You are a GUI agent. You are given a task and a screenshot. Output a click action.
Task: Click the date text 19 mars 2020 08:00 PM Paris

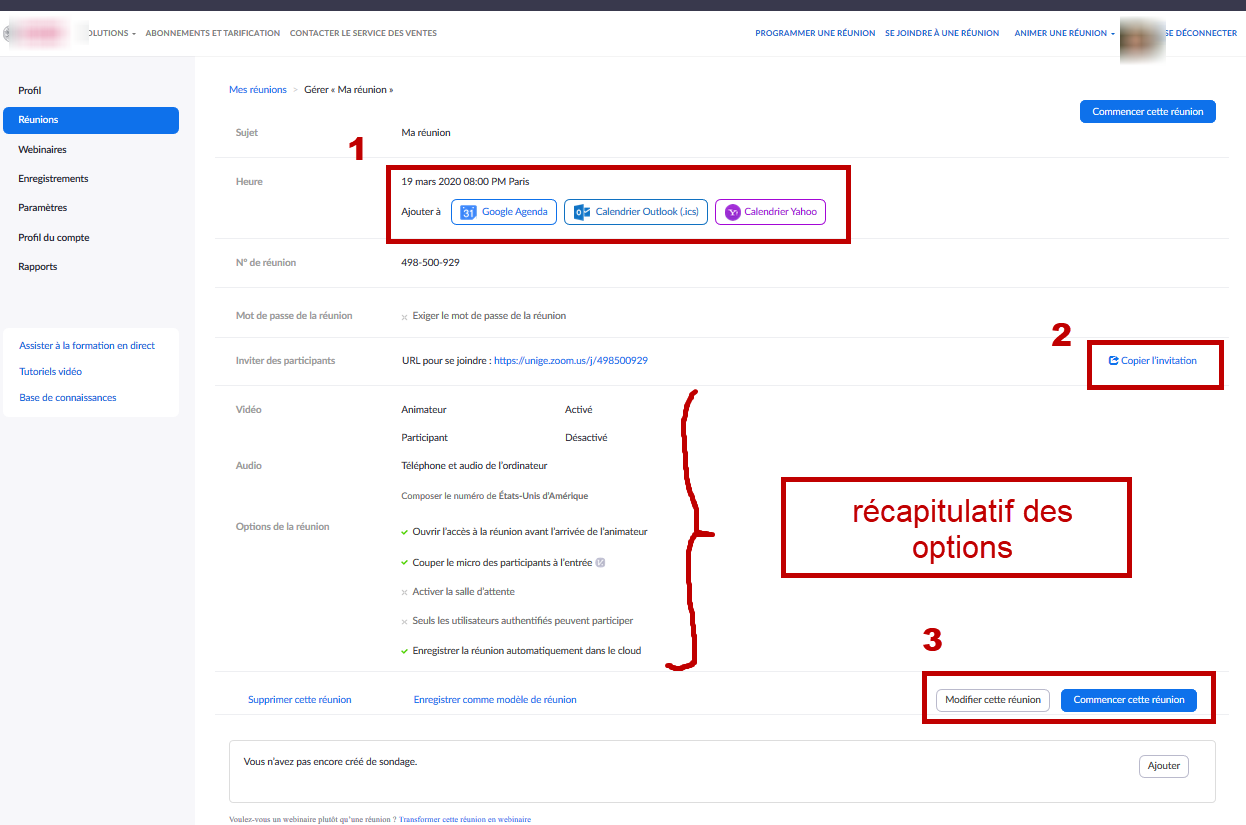click(x=465, y=182)
